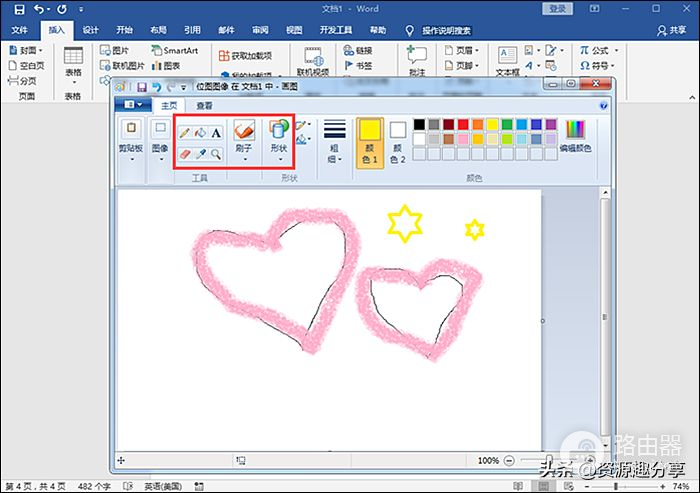Viewport: 700px width, 493px height.
Task: Select the Pencil tool in Paint
Action: 185,132
